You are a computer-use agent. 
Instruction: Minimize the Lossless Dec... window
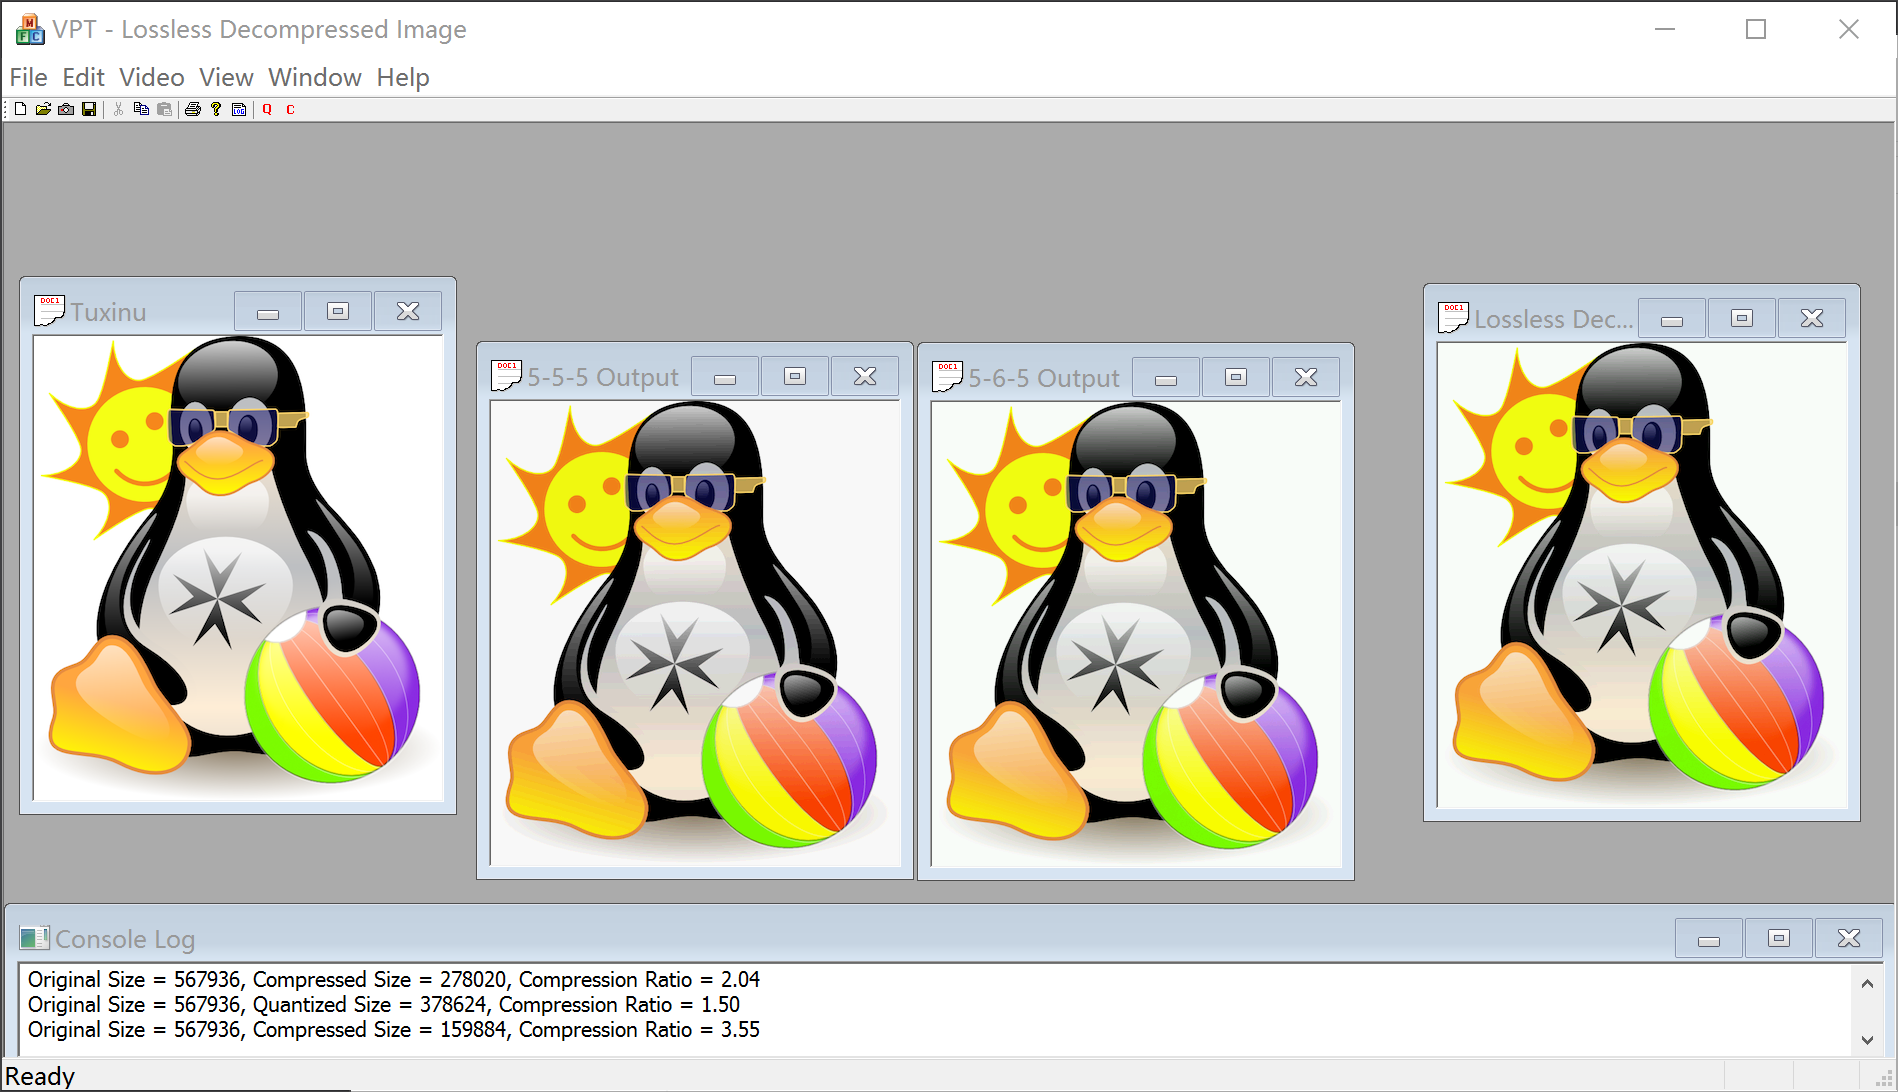click(1672, 319)
